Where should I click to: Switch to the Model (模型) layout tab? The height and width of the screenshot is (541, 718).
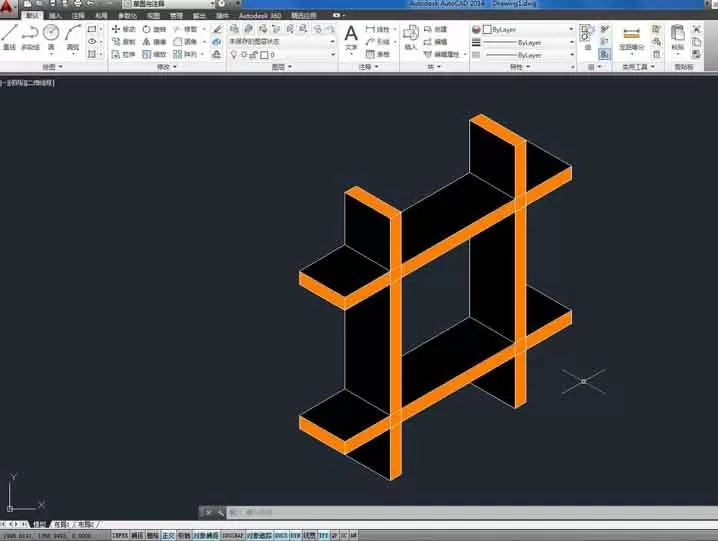pyautogui.click(x=40, y=524)
